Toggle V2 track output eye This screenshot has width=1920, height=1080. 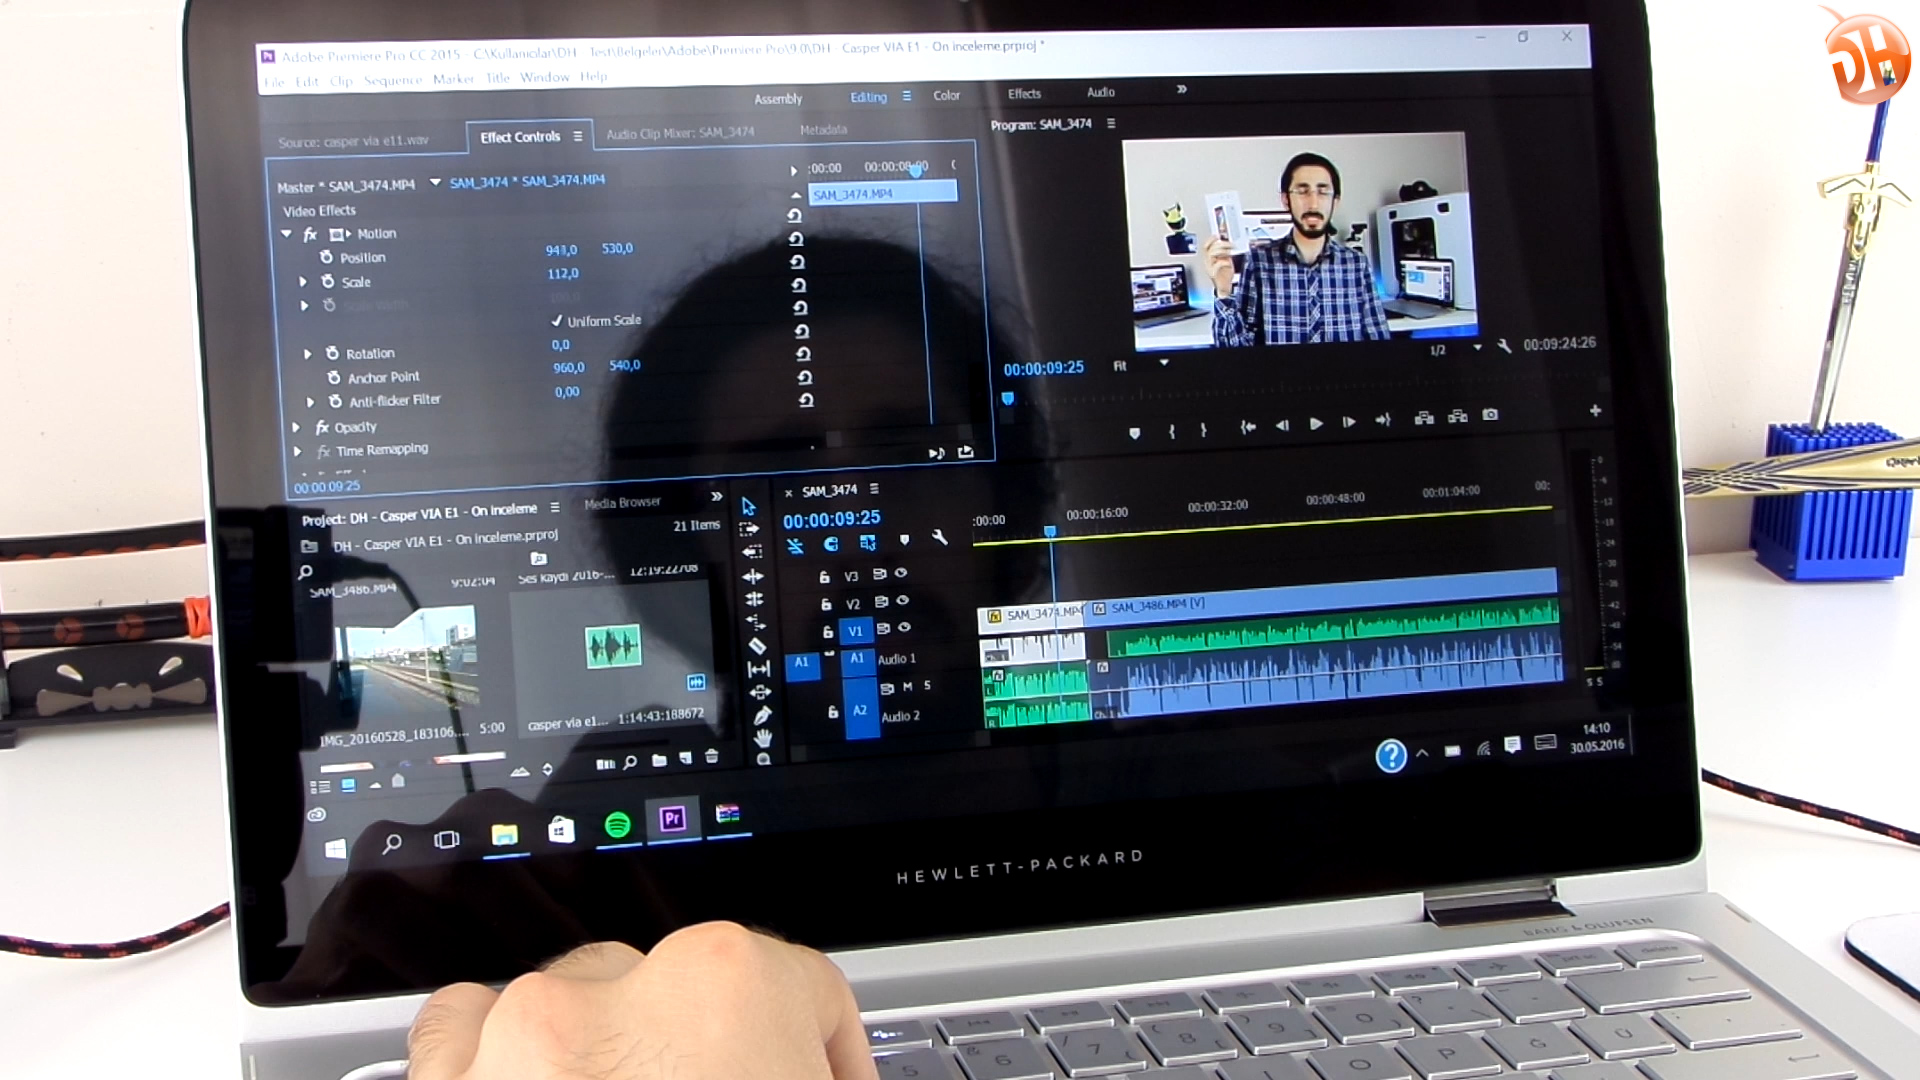pyautogui.click(x=903, y=600)
